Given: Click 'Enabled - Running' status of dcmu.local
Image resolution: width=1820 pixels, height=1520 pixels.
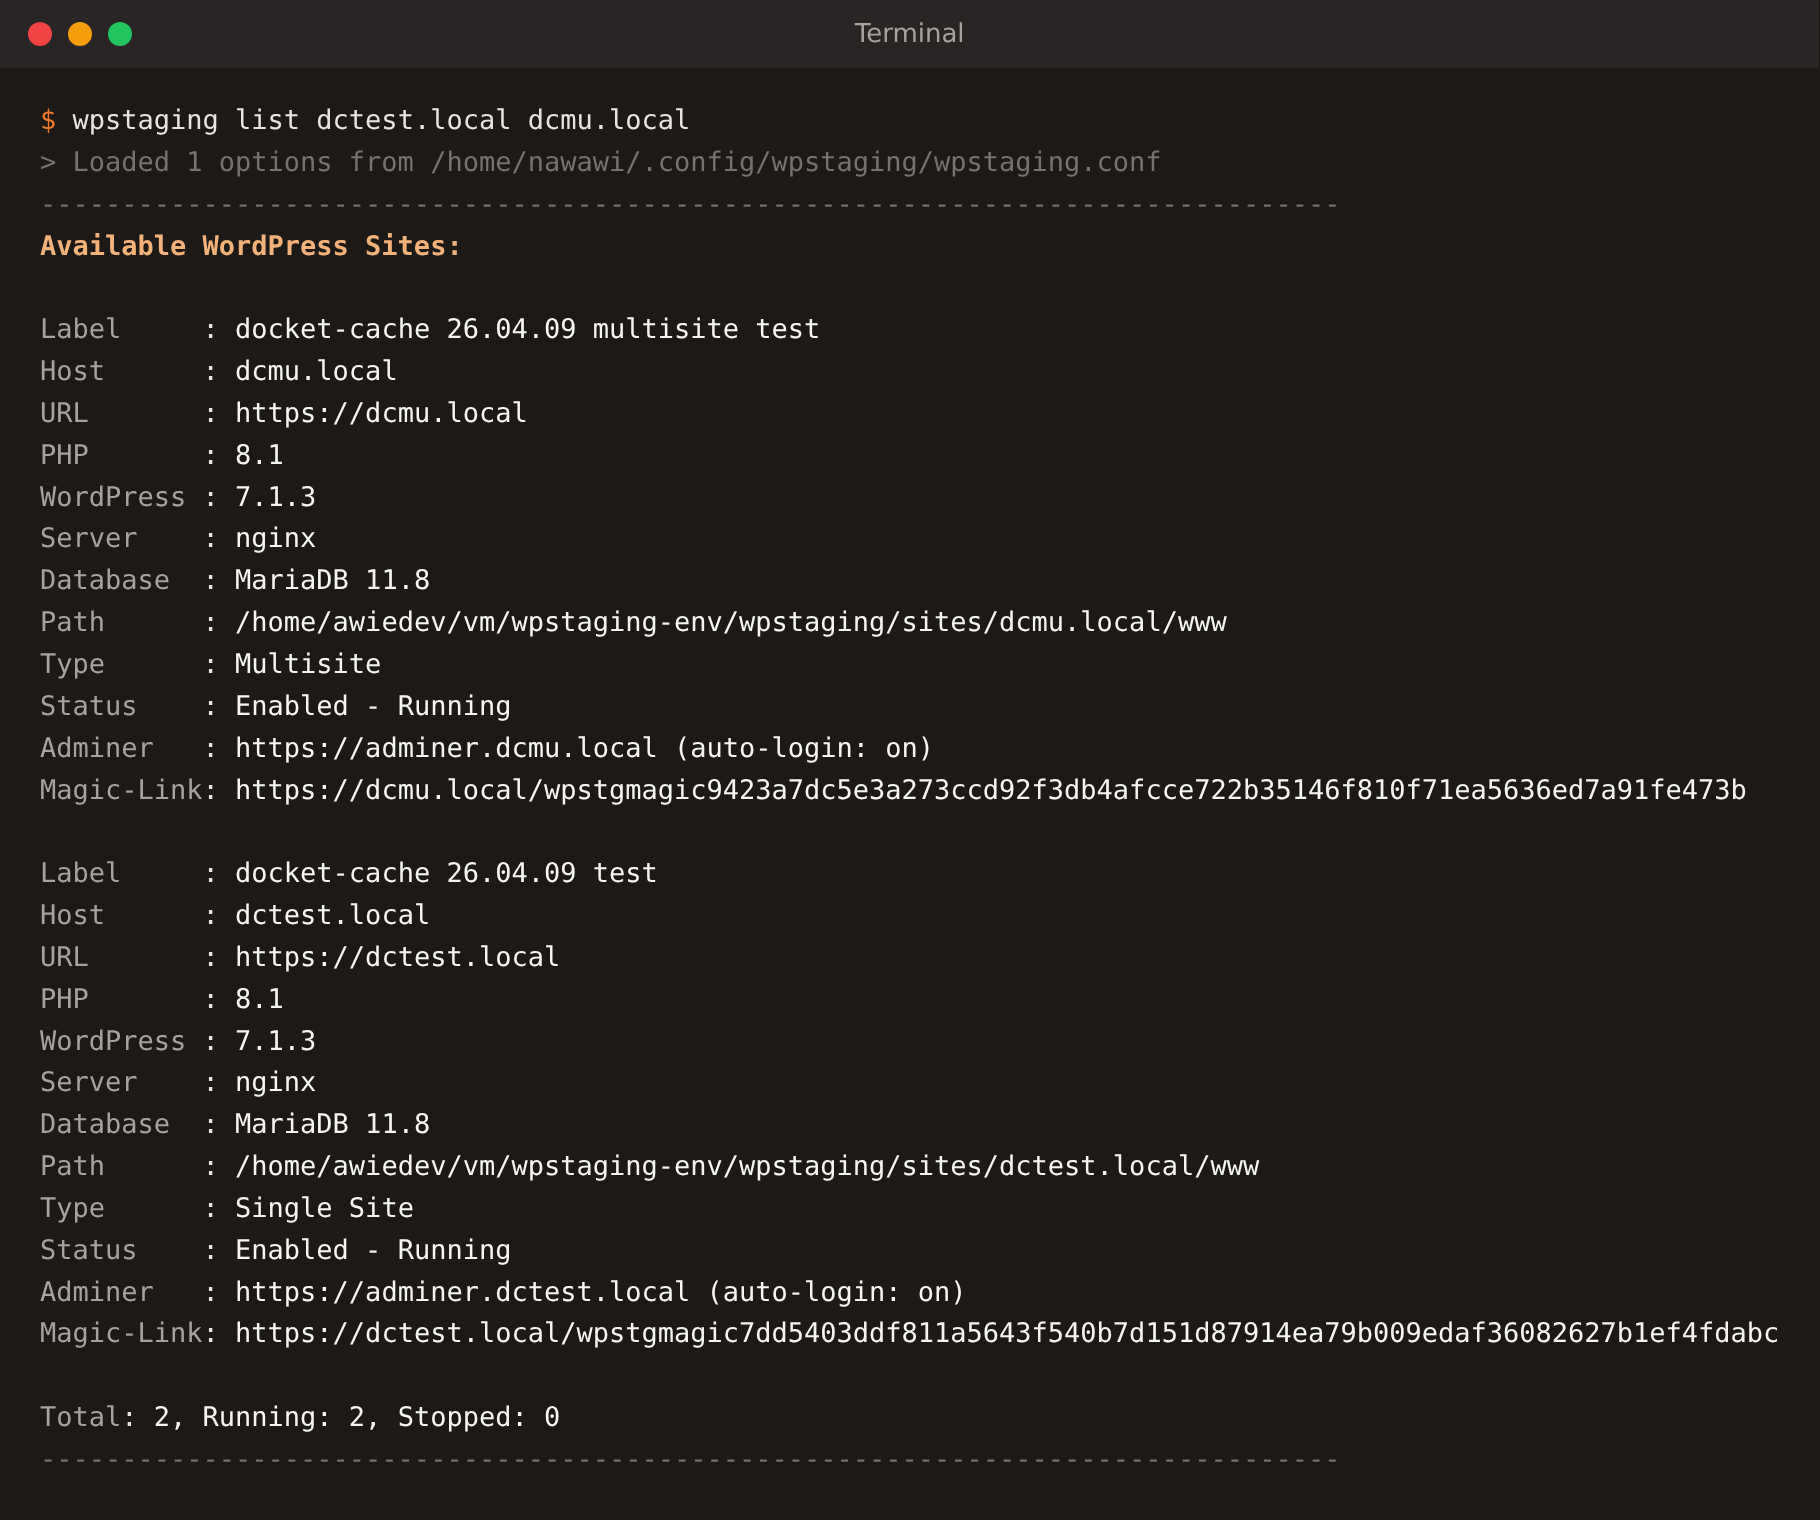Looking at the screenshot, I should (x=373, y=706).
